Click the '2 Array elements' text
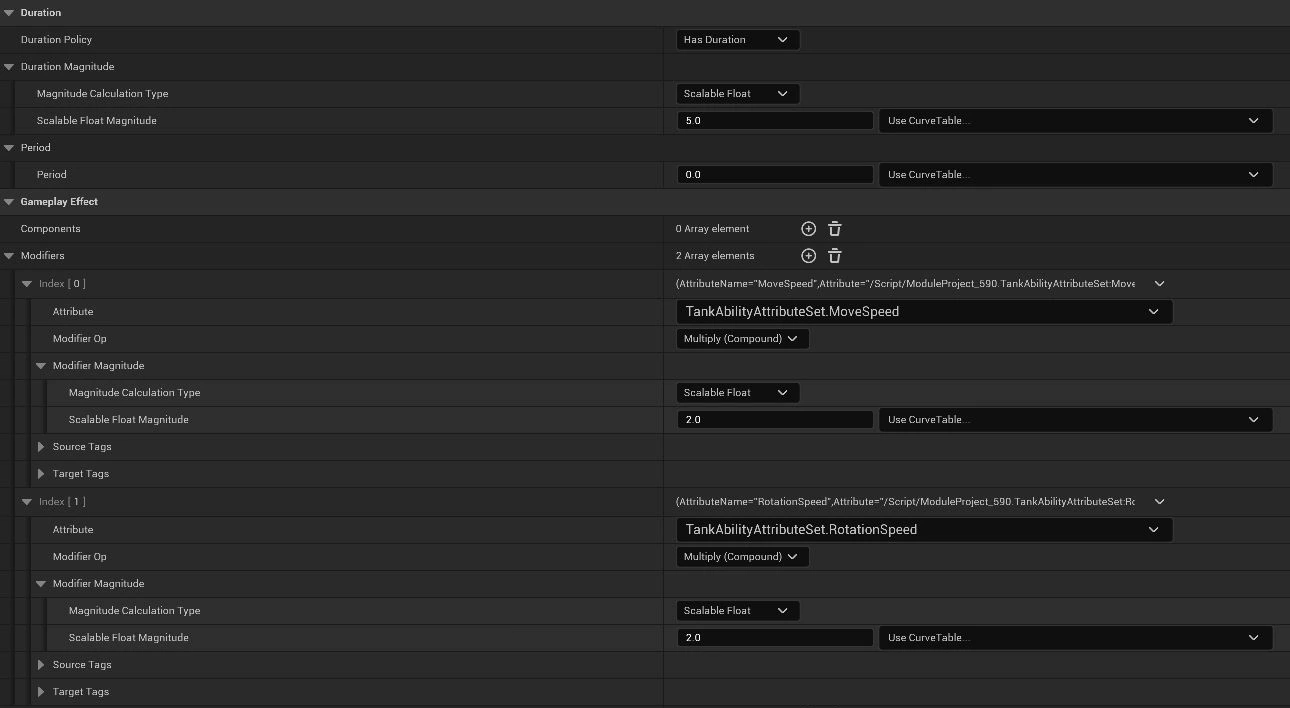The image size is (1290, 708). coord(715,256)
